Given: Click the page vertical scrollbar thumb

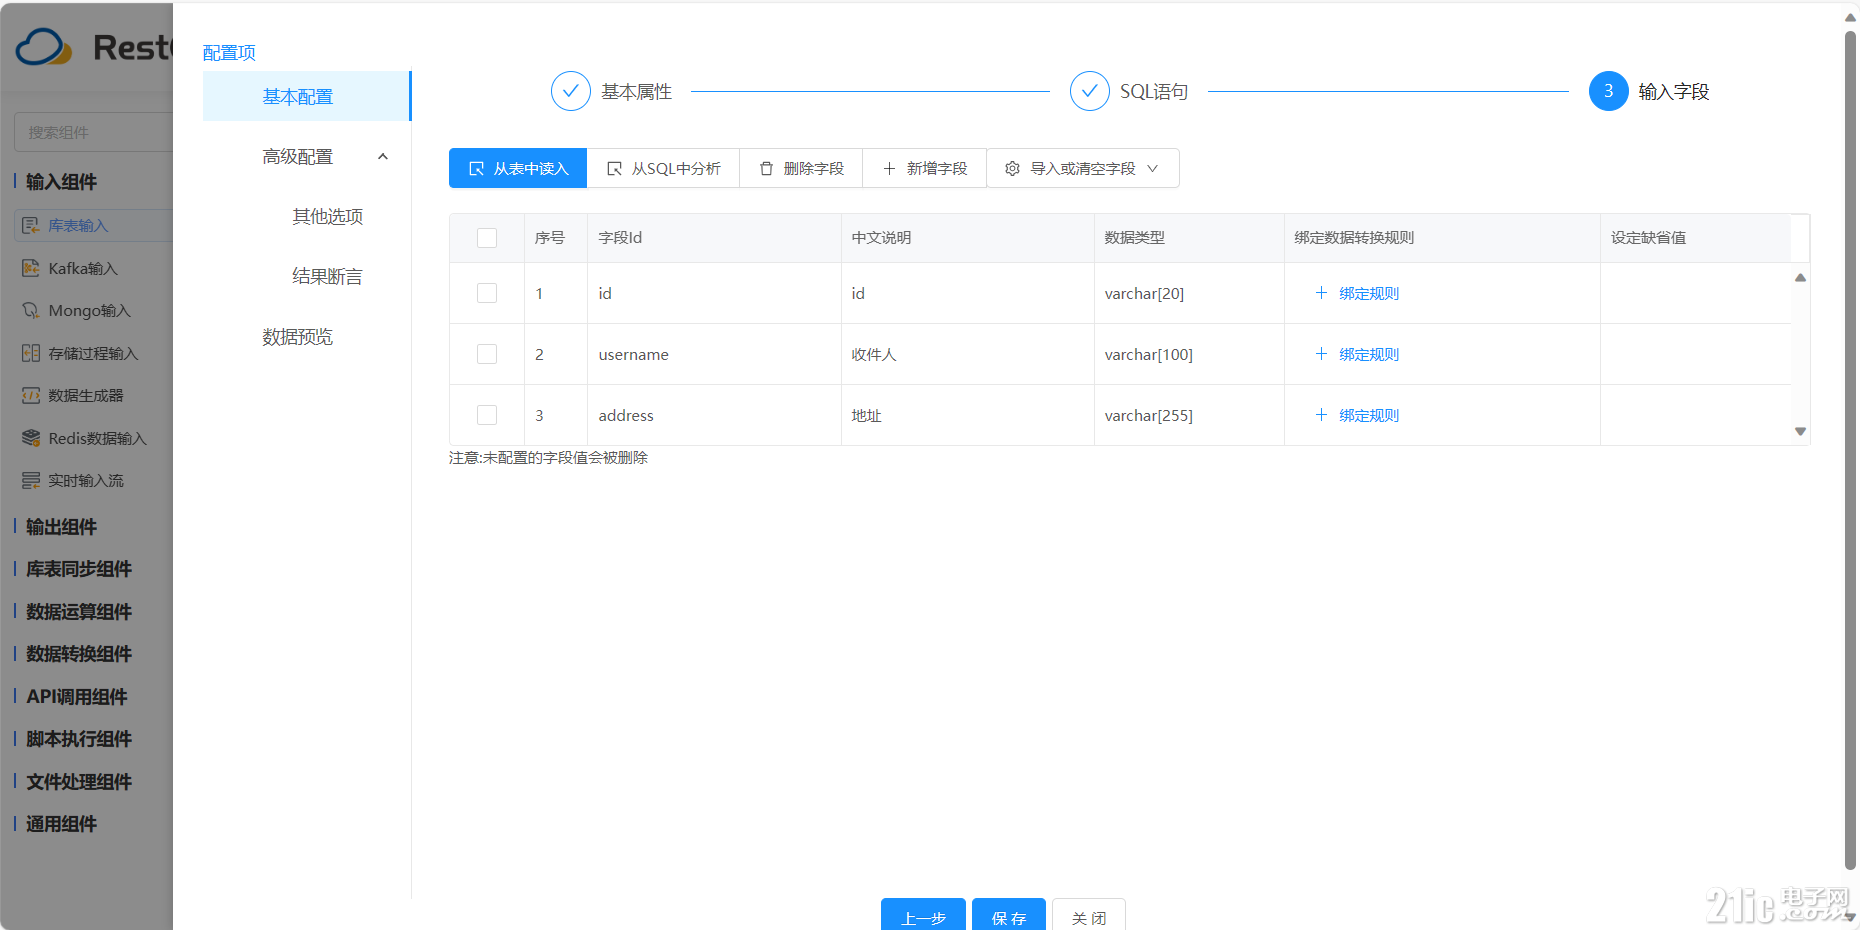Looking at the screenshot, I should tap(1850, 450).
